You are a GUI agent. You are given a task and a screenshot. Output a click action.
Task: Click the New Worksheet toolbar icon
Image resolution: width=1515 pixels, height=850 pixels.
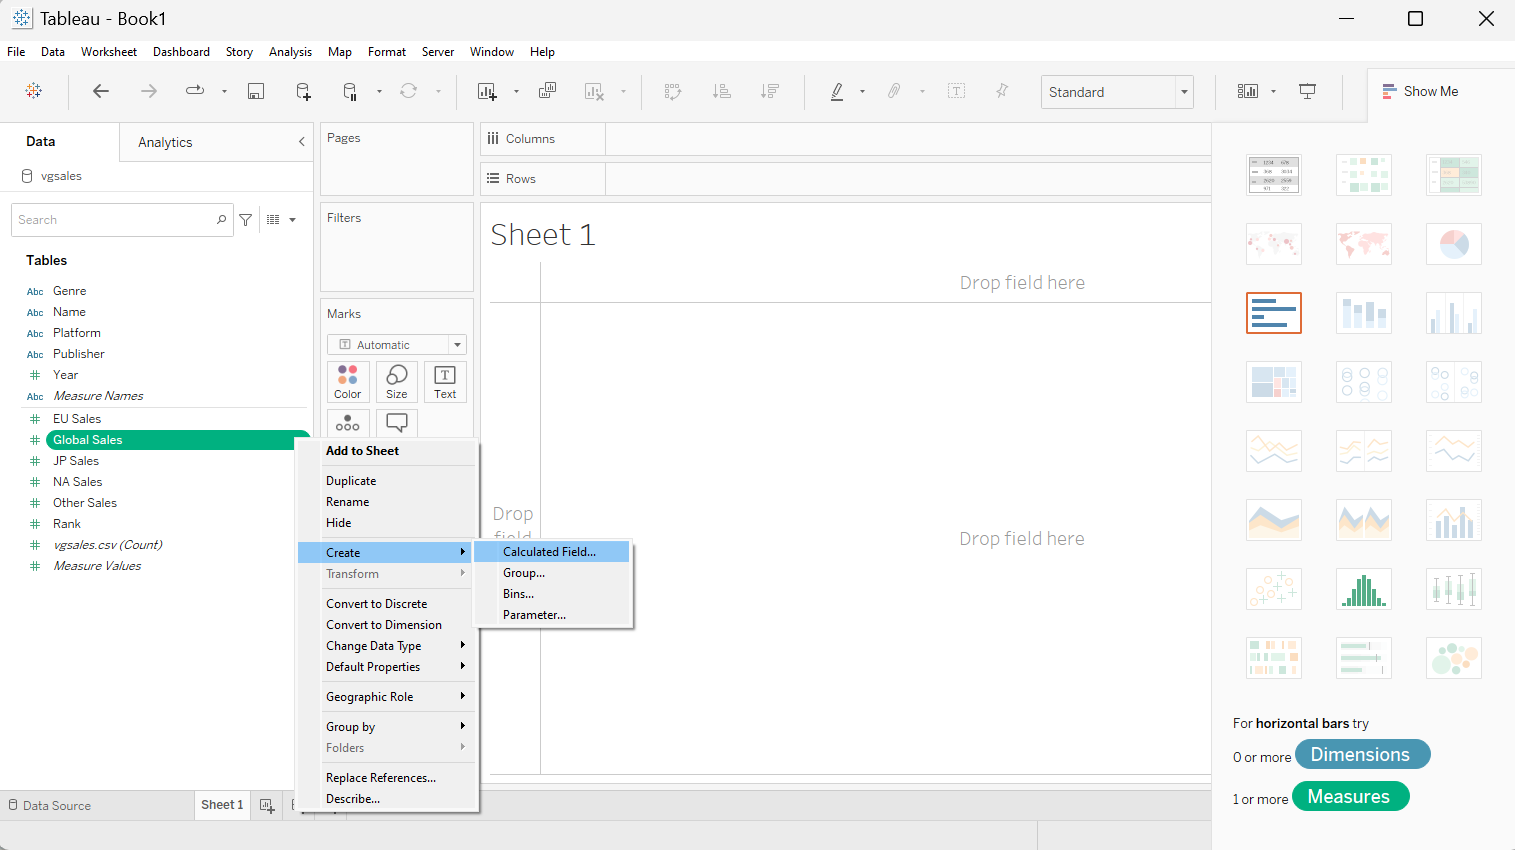(x=487, y=91)
